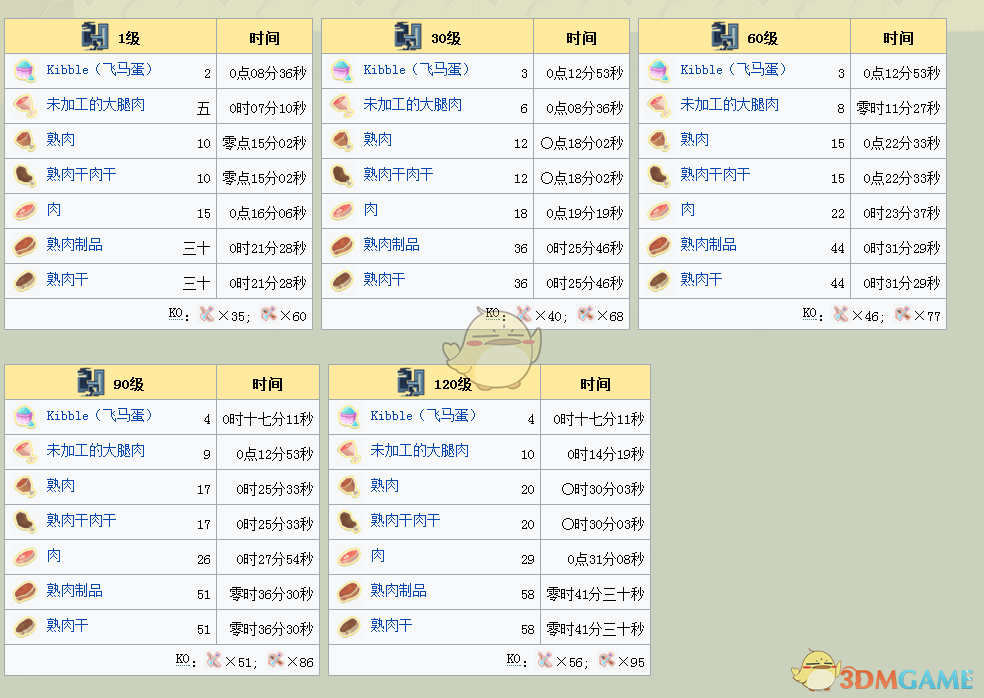Open 熟肉 link in 120级 table
Image resolution: width=984 pixels, height=698 pixels.
tap(385, 485)
